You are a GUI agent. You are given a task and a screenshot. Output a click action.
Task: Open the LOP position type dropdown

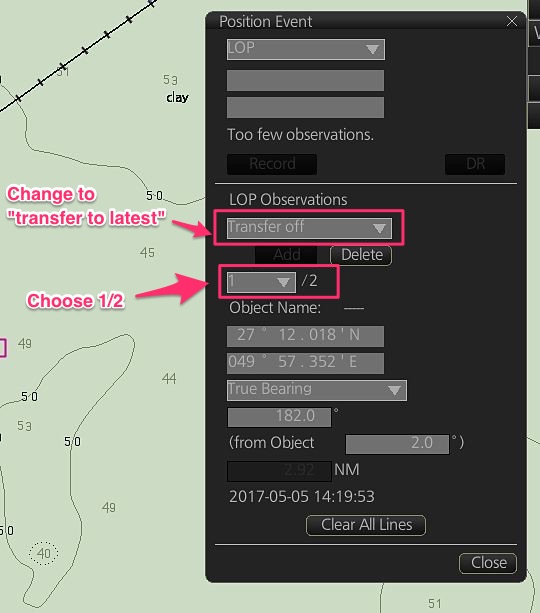pos(305,49)
